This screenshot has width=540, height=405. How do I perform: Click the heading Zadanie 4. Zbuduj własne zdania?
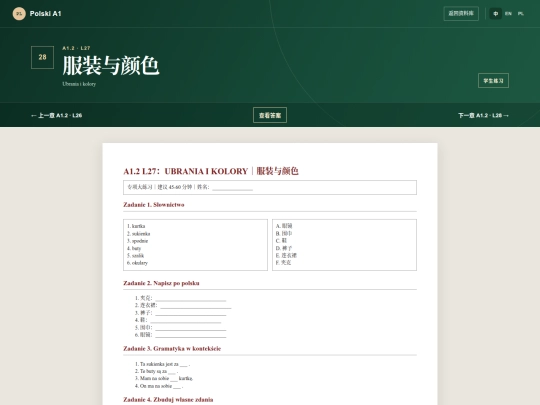(168, 399)
